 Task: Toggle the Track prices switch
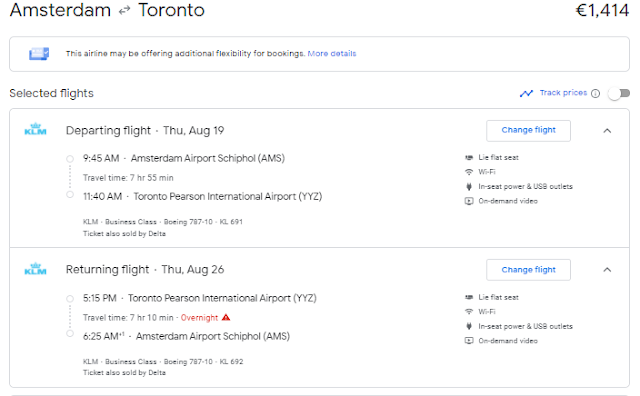(619, 93)
